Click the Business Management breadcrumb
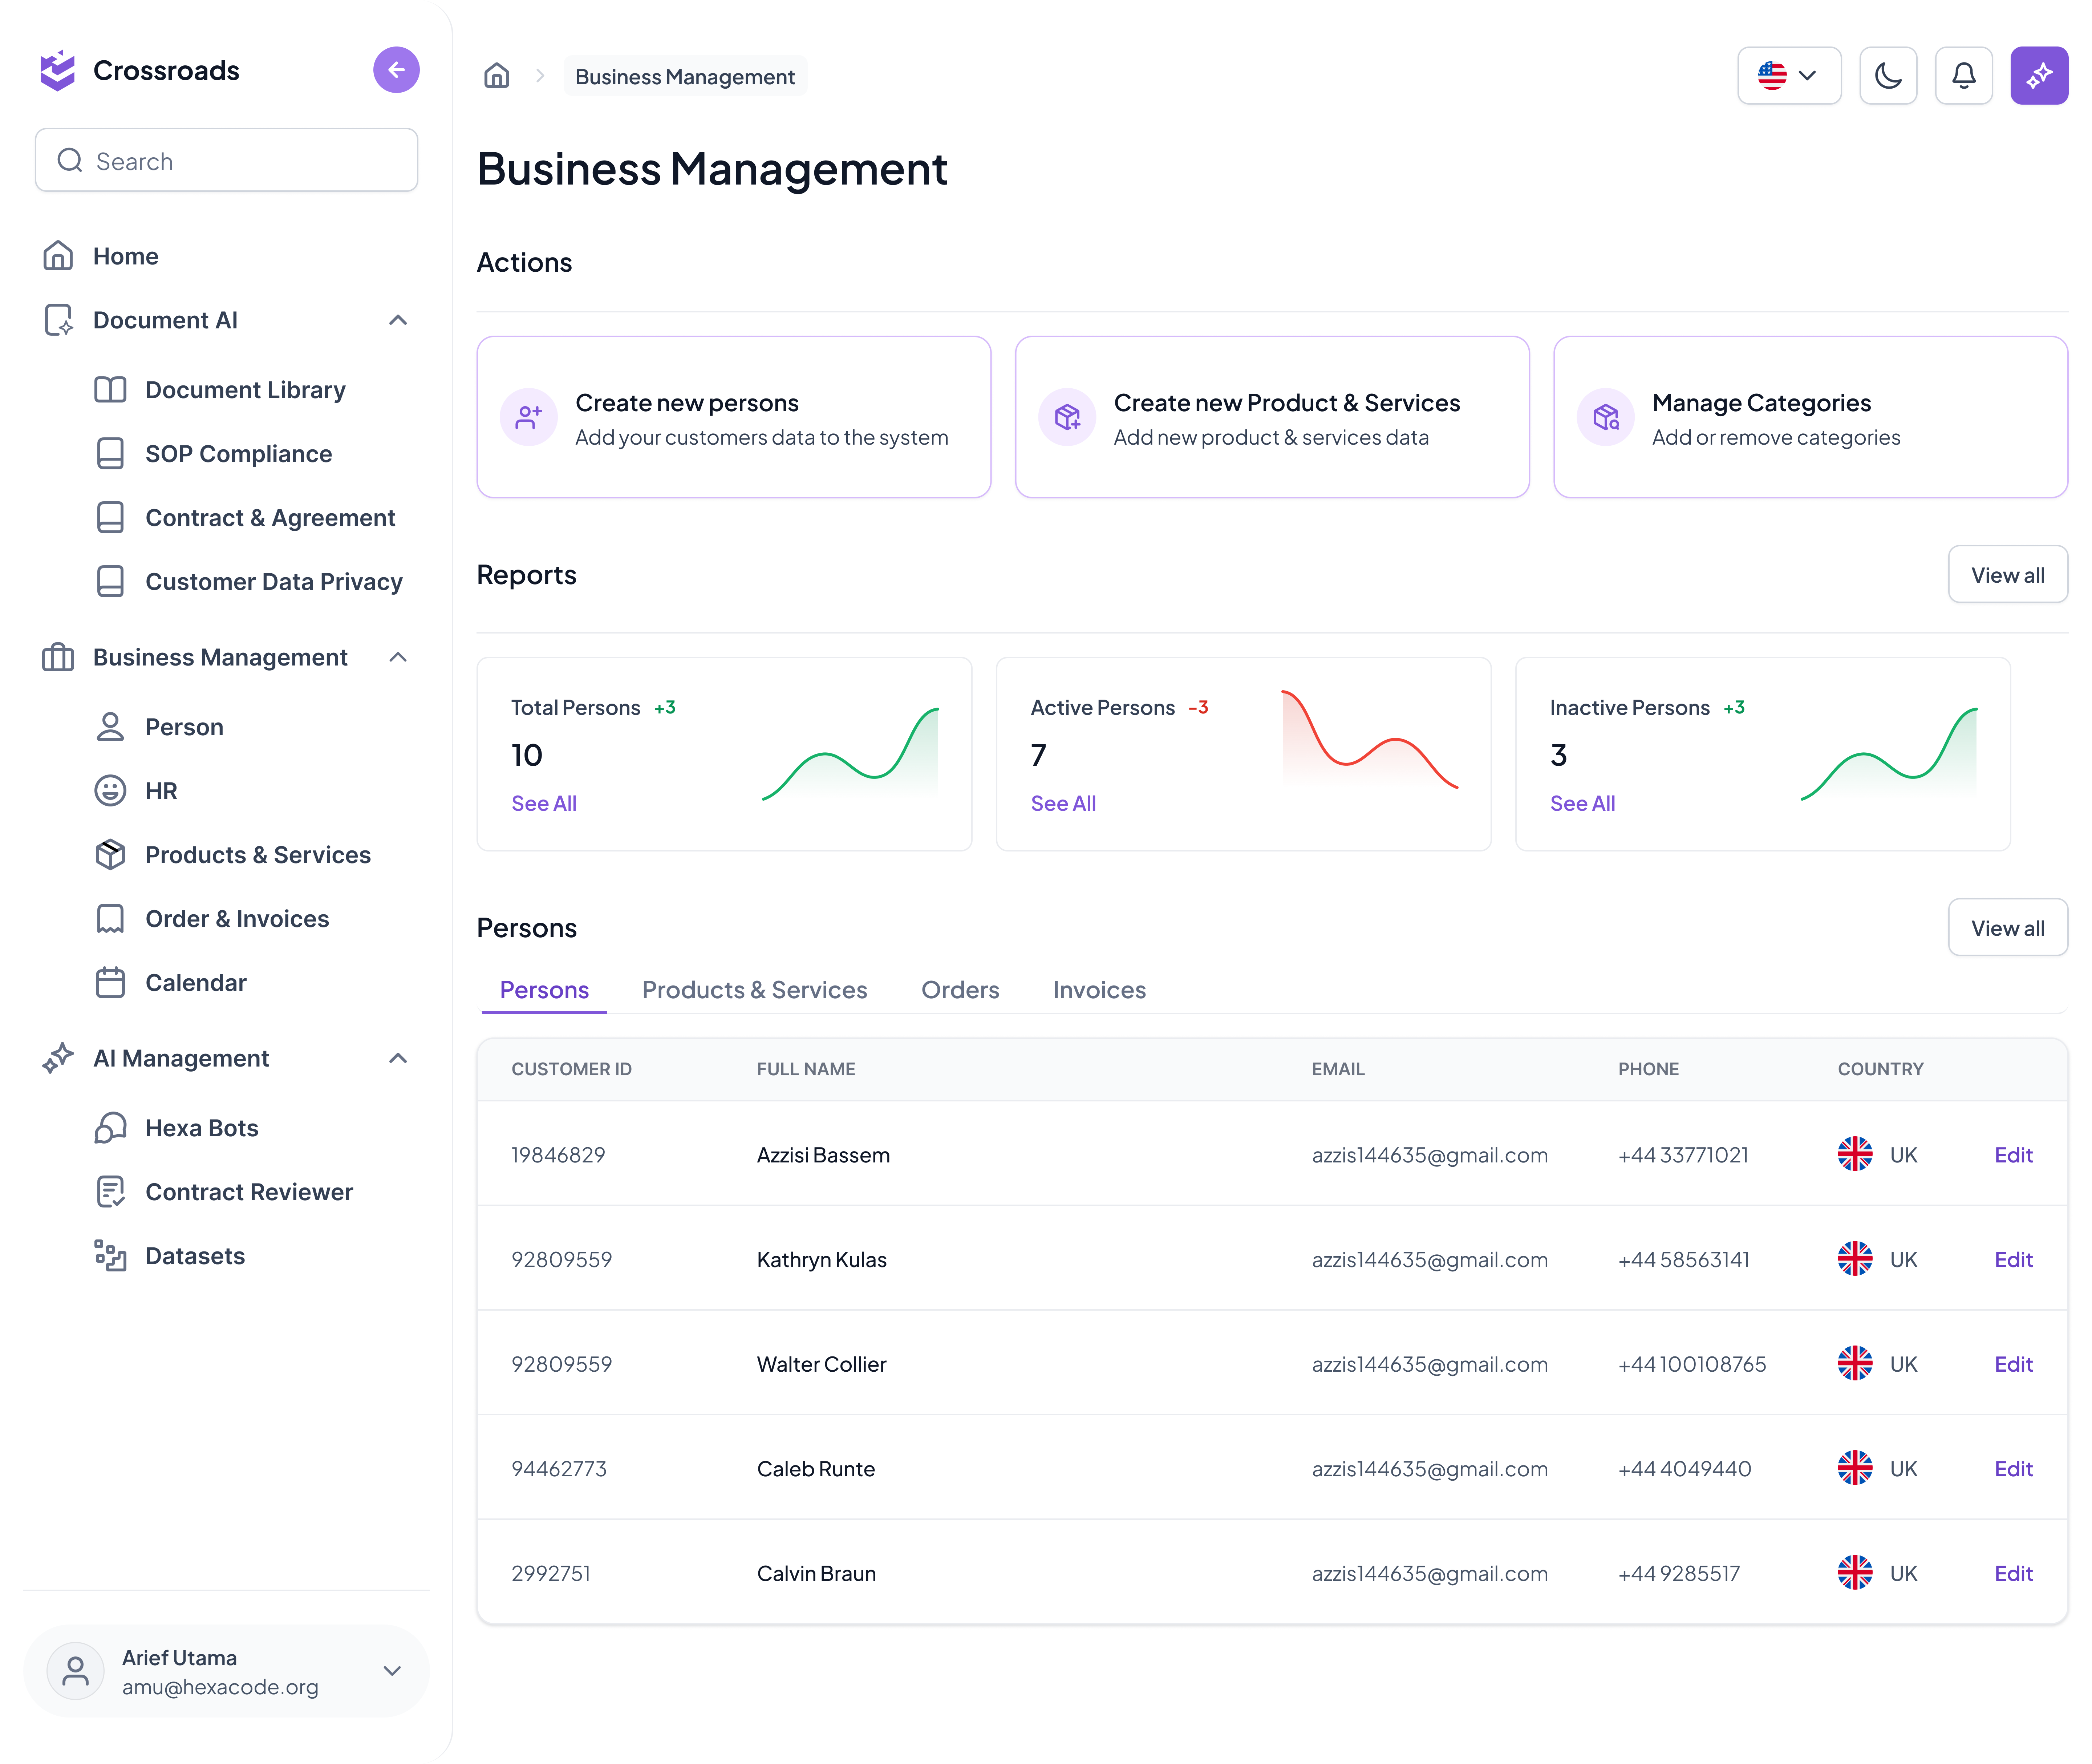 point(685,76)
